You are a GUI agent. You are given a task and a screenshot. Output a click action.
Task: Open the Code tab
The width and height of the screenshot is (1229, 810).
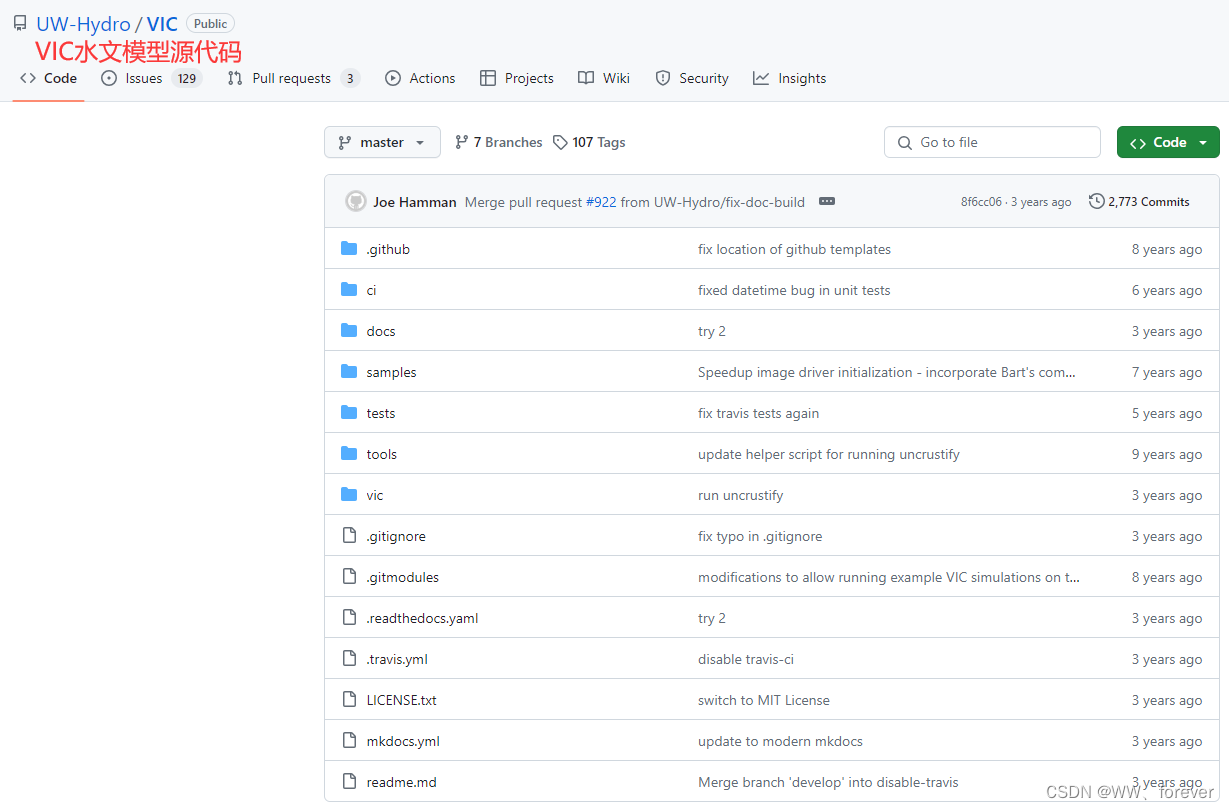click(x=48, y=78)
